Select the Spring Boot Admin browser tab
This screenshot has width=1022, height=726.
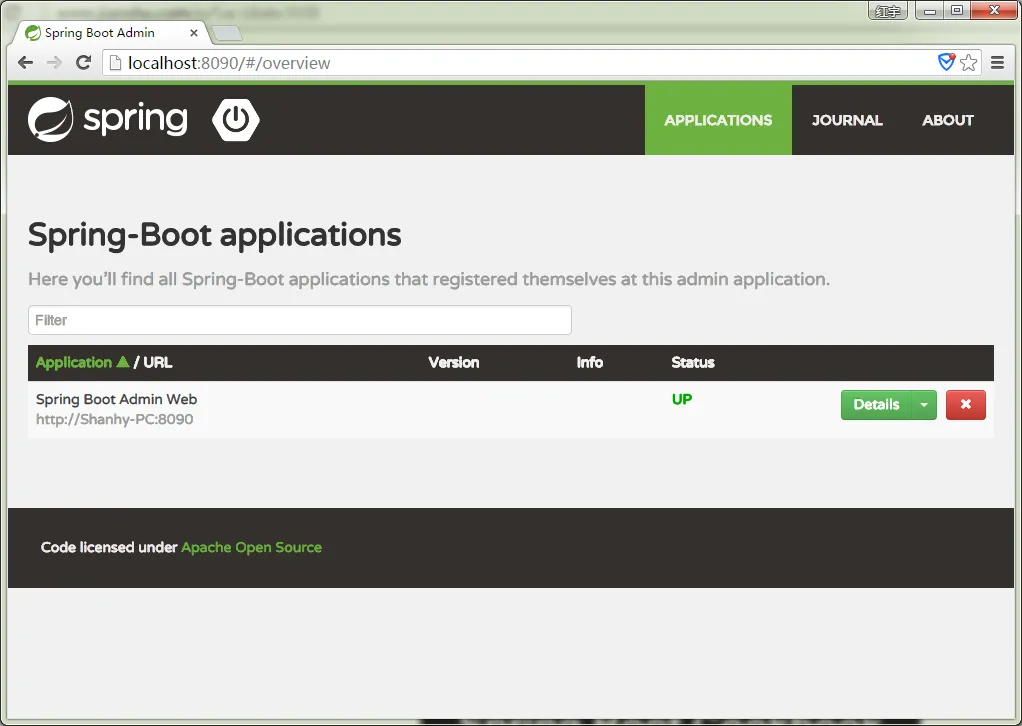coord(110,33)
